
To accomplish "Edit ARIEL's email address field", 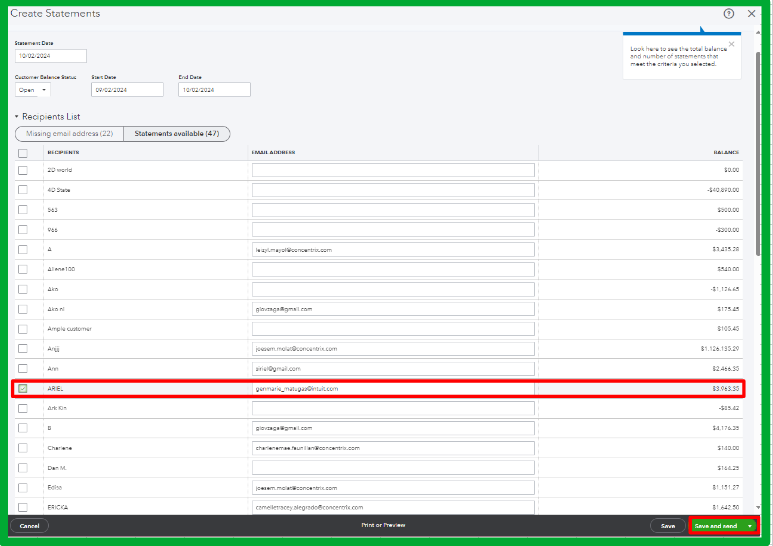I will click(393, 389).
